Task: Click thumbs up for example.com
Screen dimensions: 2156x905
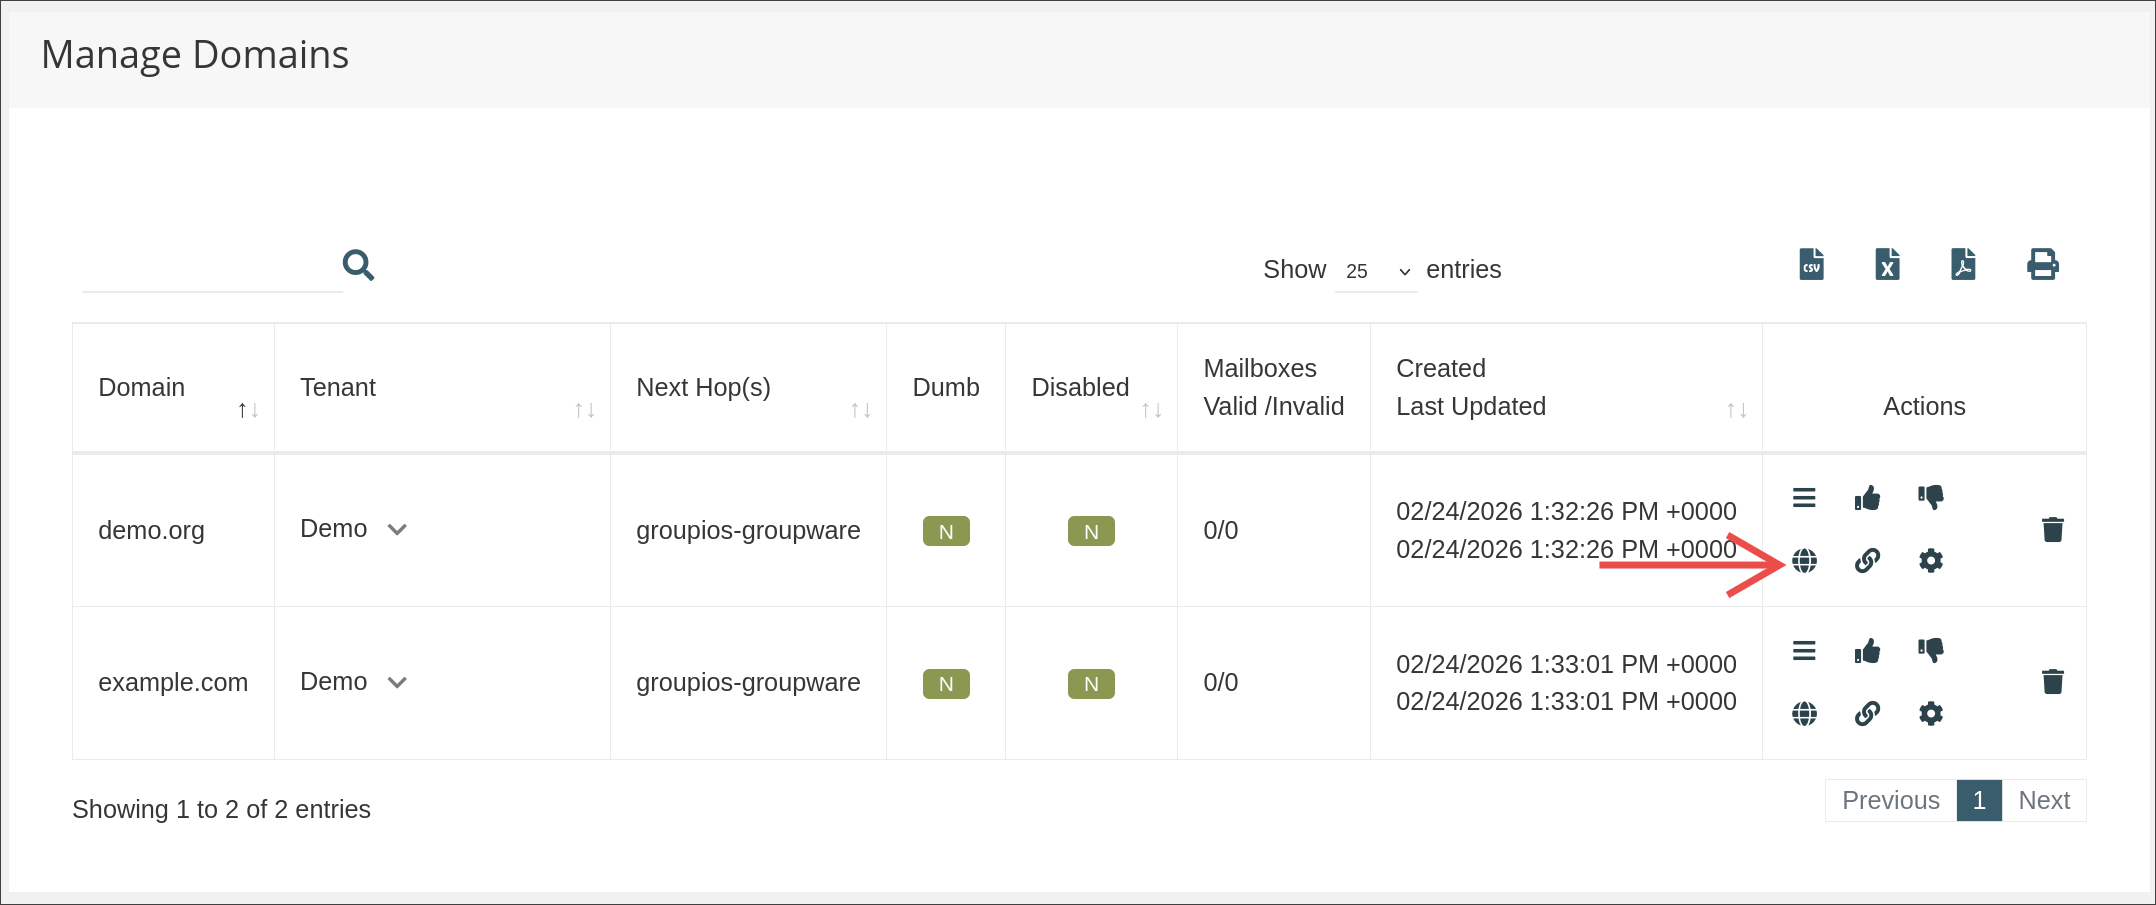Action: click(1867, 652)
